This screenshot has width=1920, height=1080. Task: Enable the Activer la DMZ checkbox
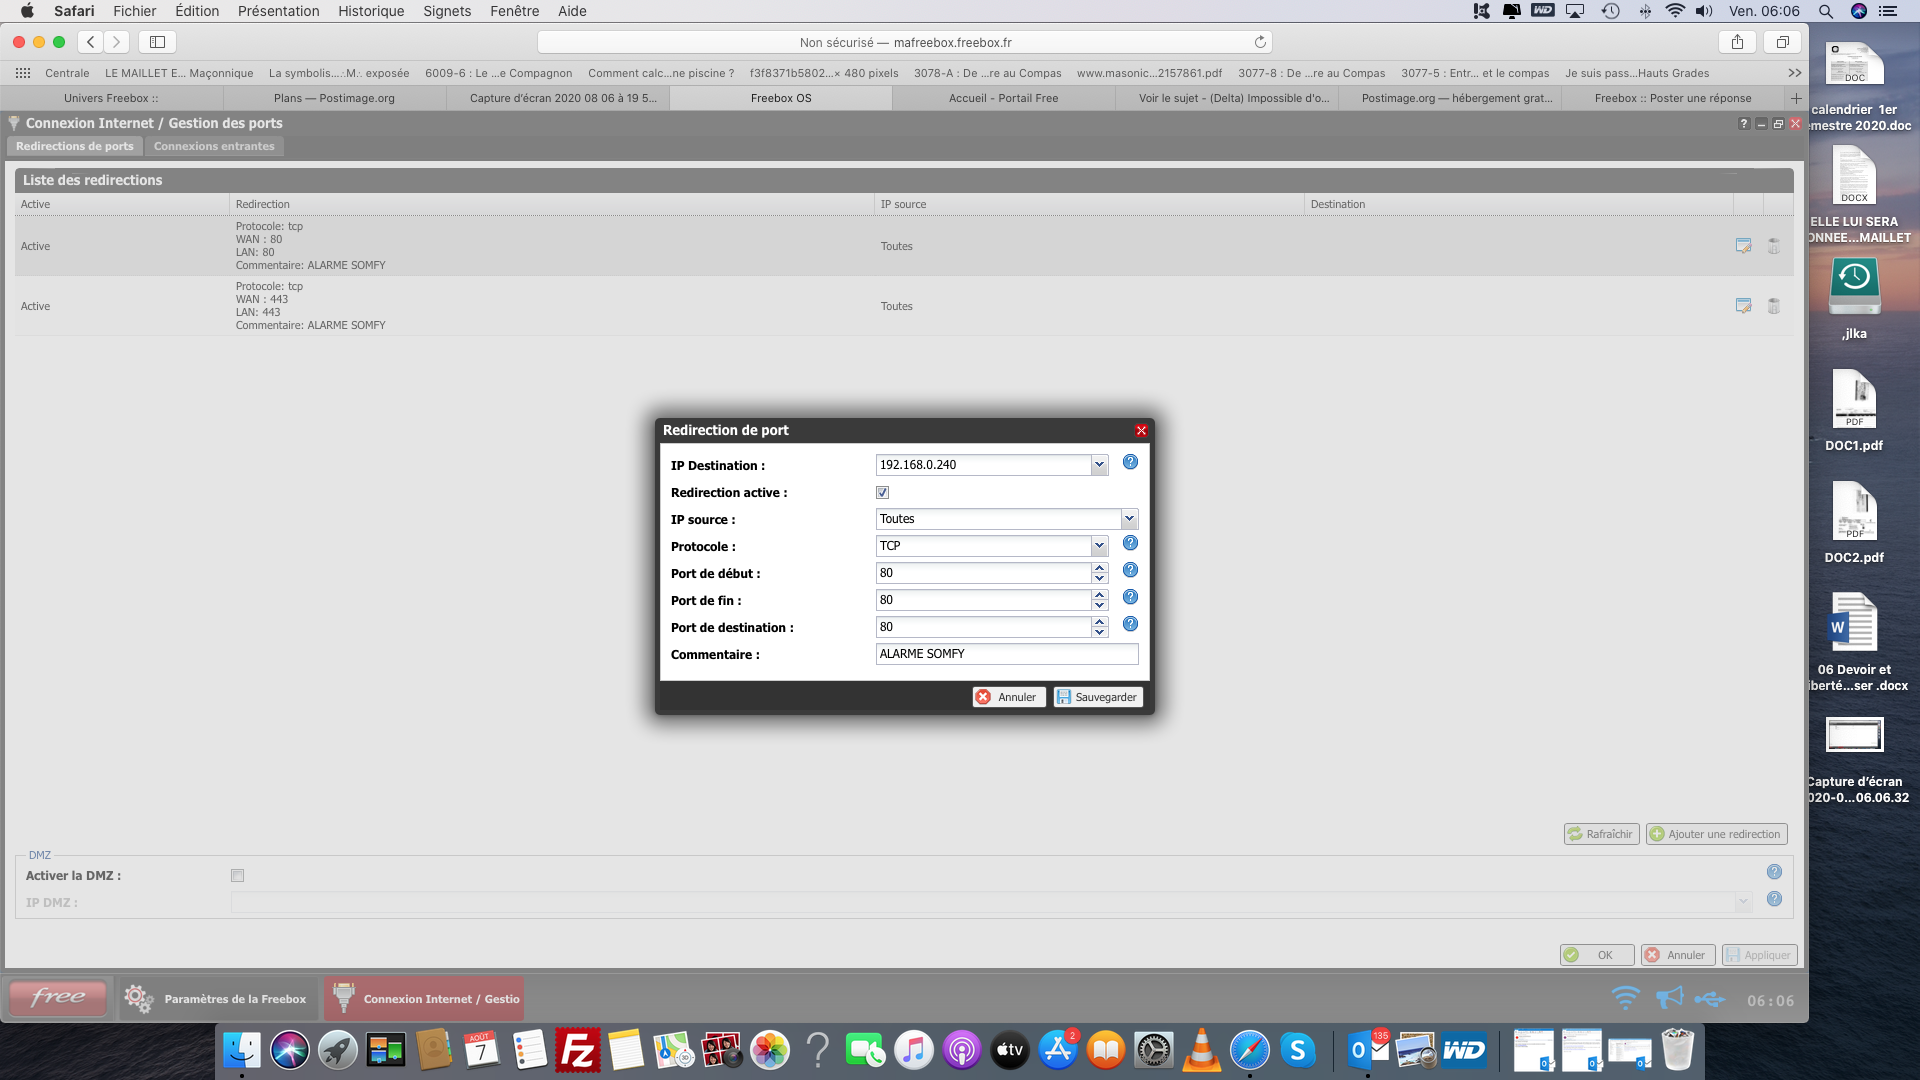(238, 876)
